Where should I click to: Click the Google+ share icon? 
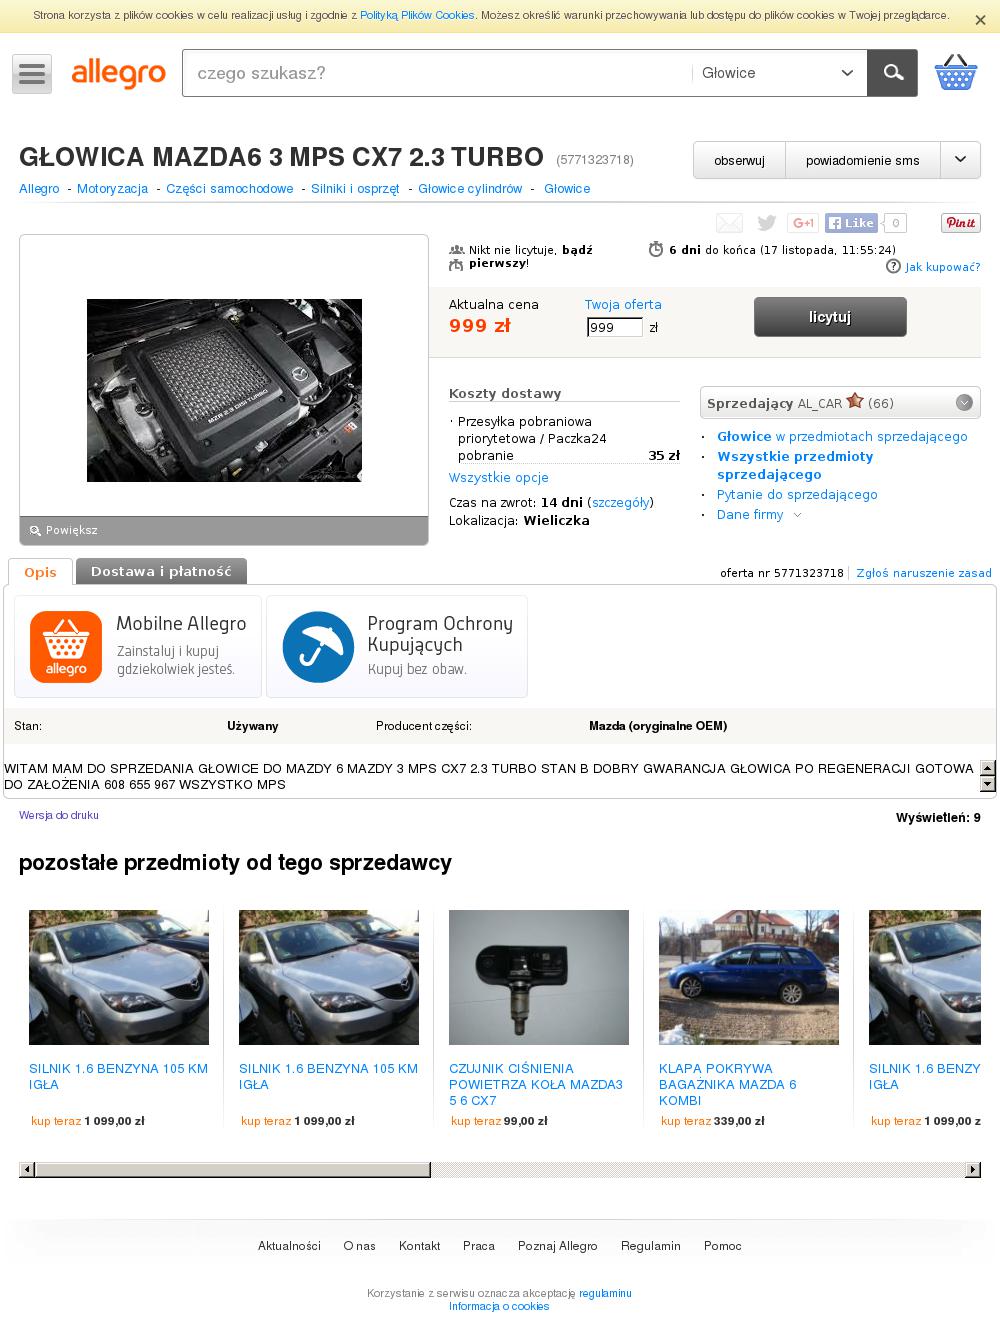(x=803, y=223)
